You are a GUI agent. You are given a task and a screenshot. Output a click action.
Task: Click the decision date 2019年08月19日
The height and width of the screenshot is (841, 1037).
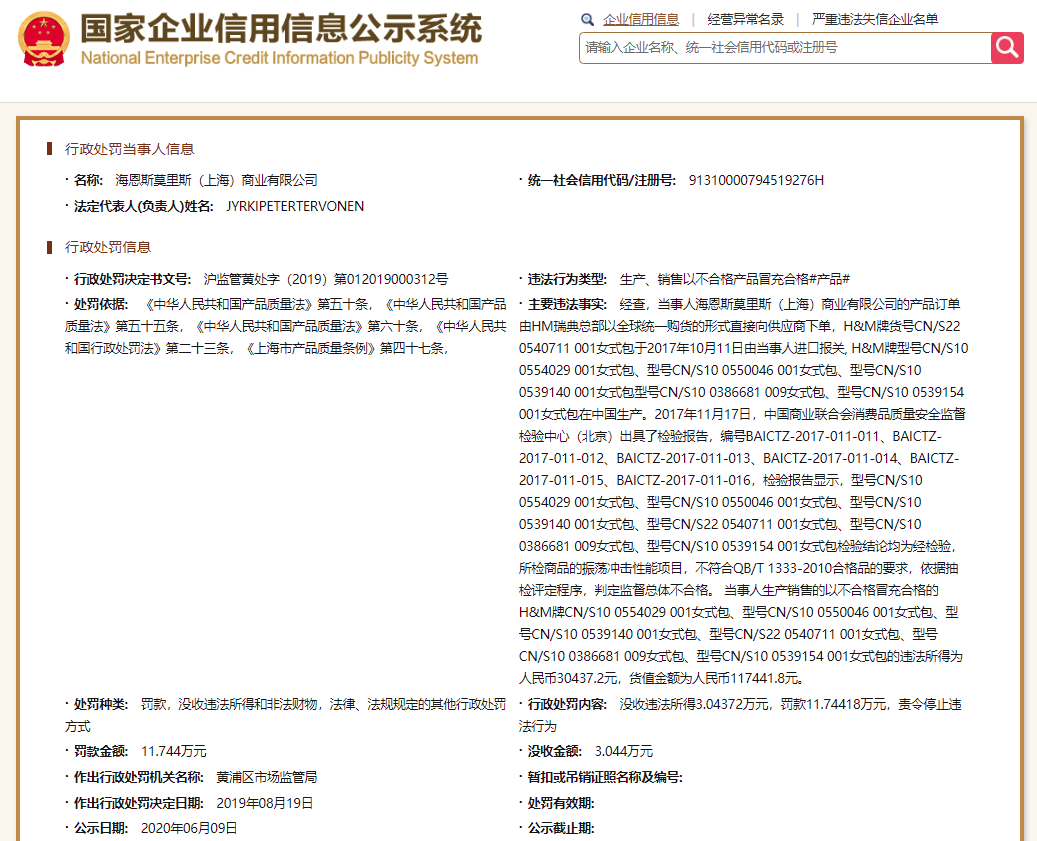pos(265,803)
